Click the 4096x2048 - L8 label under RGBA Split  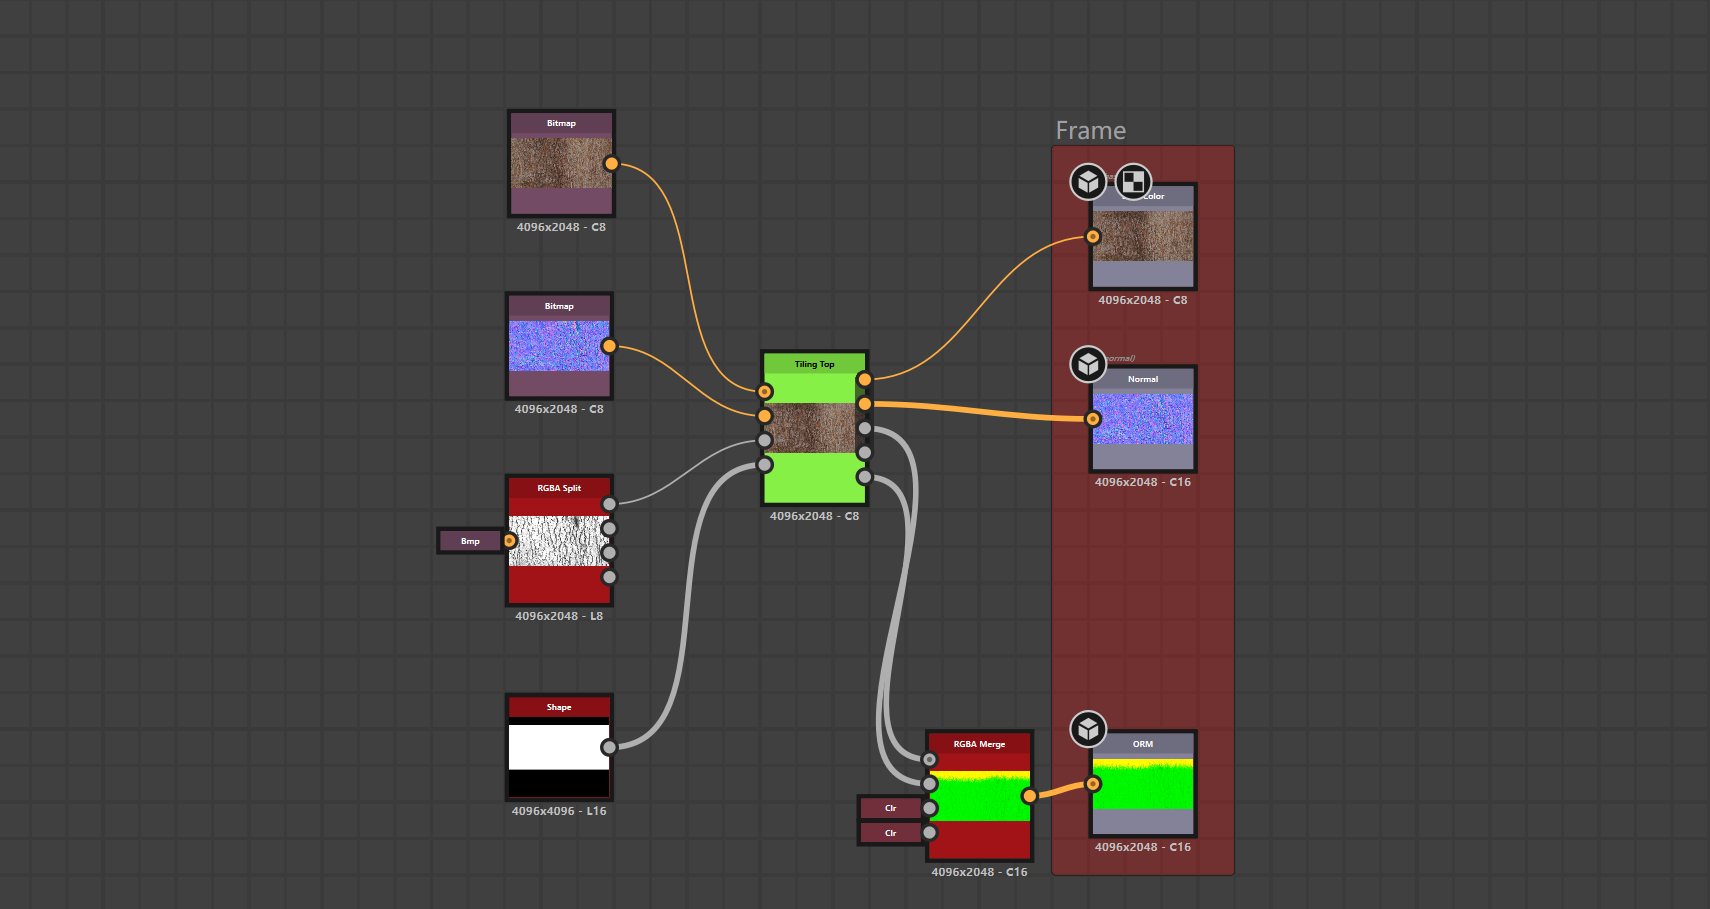pyautogui.click(x=559, y=616)
